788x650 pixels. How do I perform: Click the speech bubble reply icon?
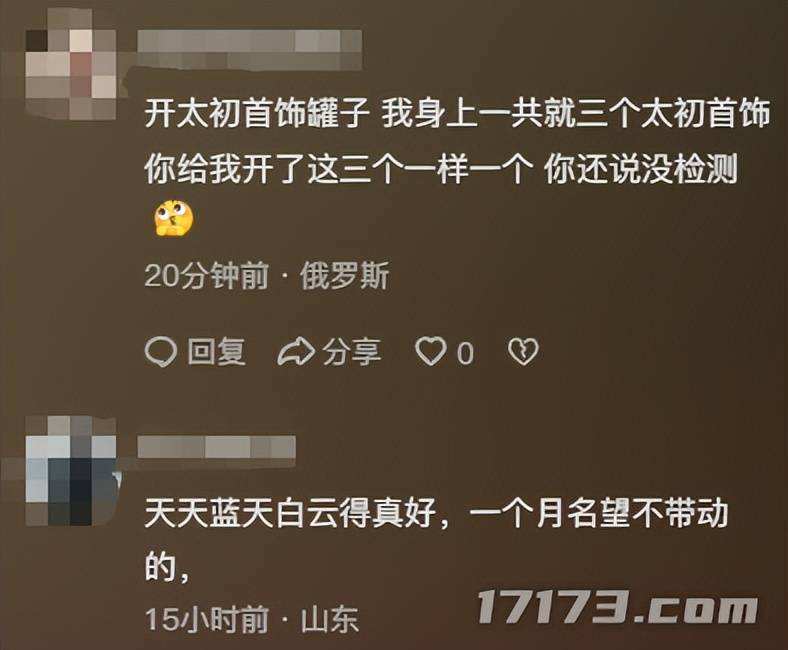pos(160,351)
